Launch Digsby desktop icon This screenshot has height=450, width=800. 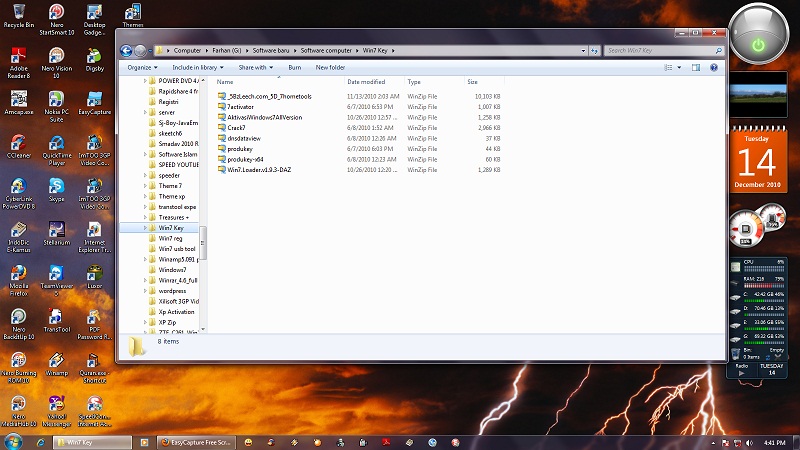(94, 59)
